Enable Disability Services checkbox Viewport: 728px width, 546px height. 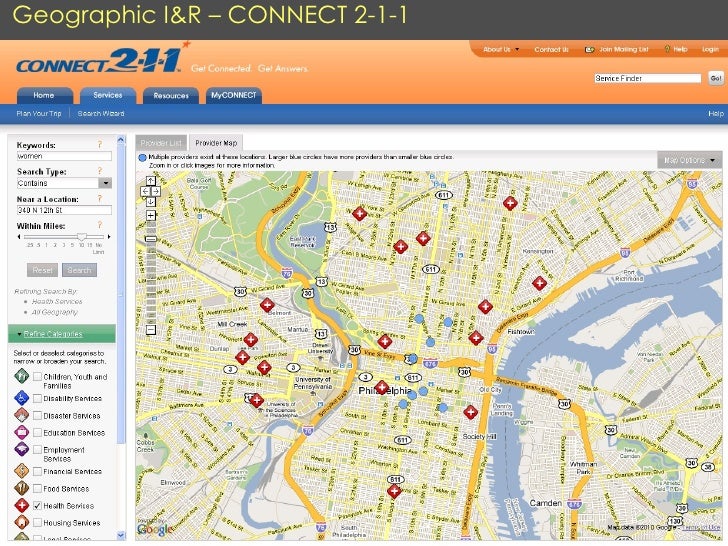click(38, 398)
